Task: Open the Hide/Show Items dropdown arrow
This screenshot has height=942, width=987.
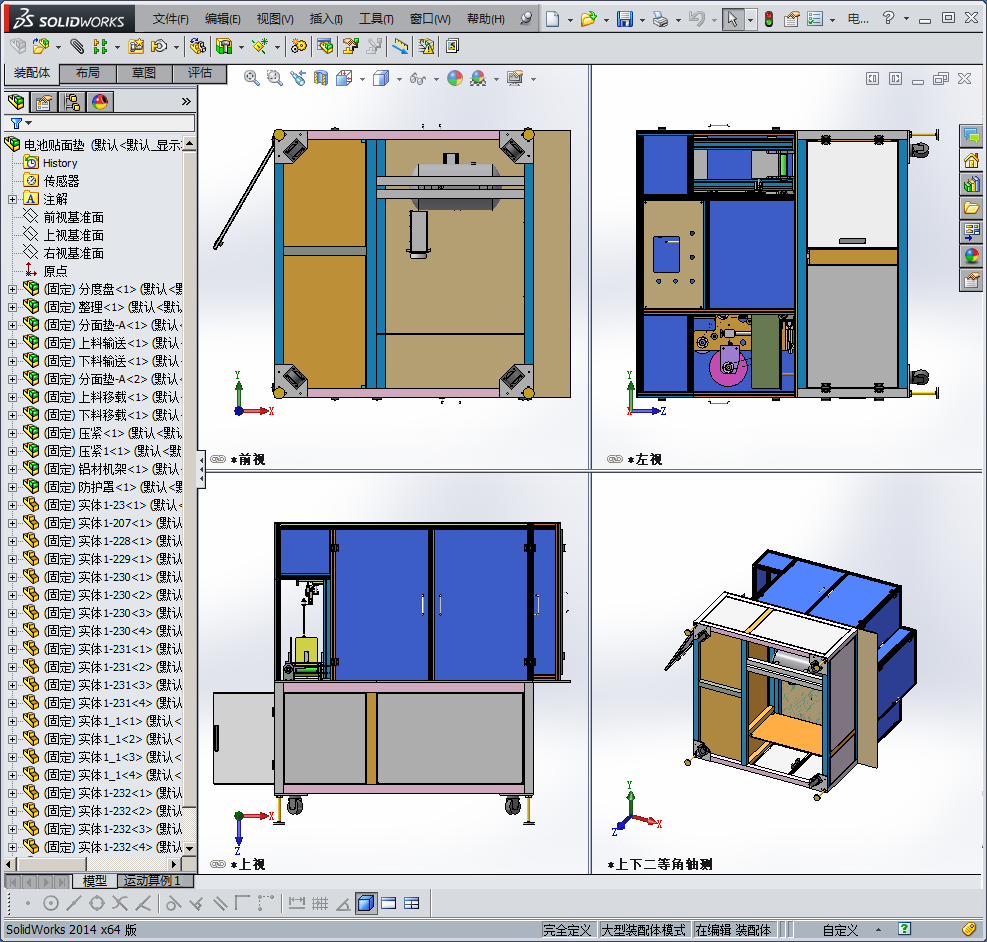Action: (436, 79)
